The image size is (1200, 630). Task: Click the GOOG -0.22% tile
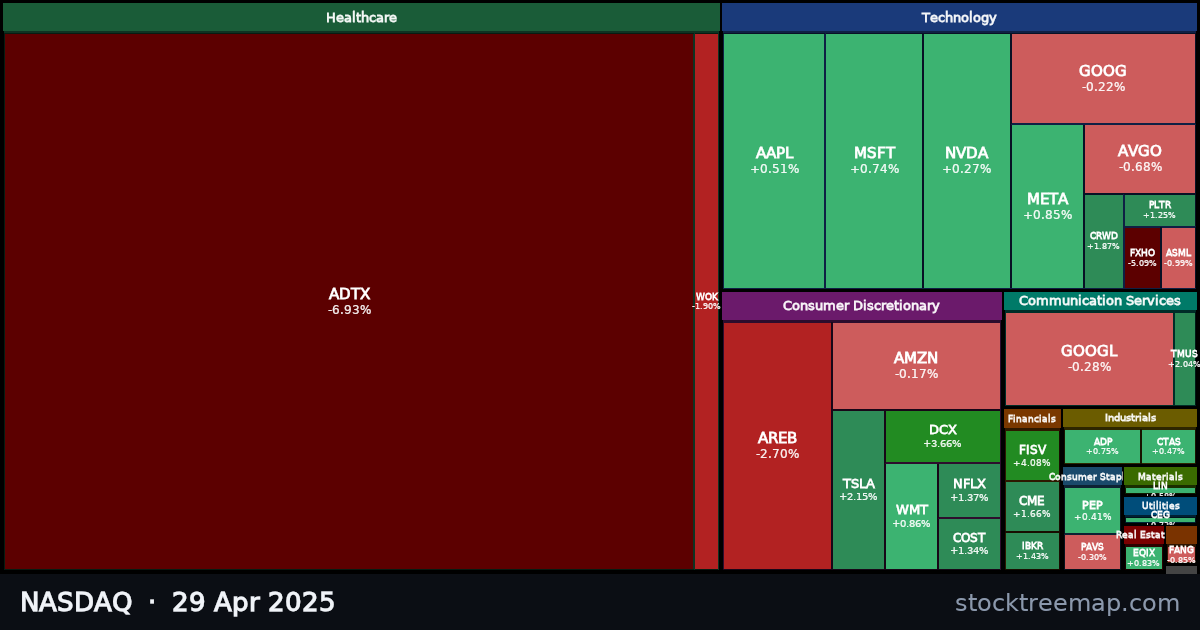1103,79
